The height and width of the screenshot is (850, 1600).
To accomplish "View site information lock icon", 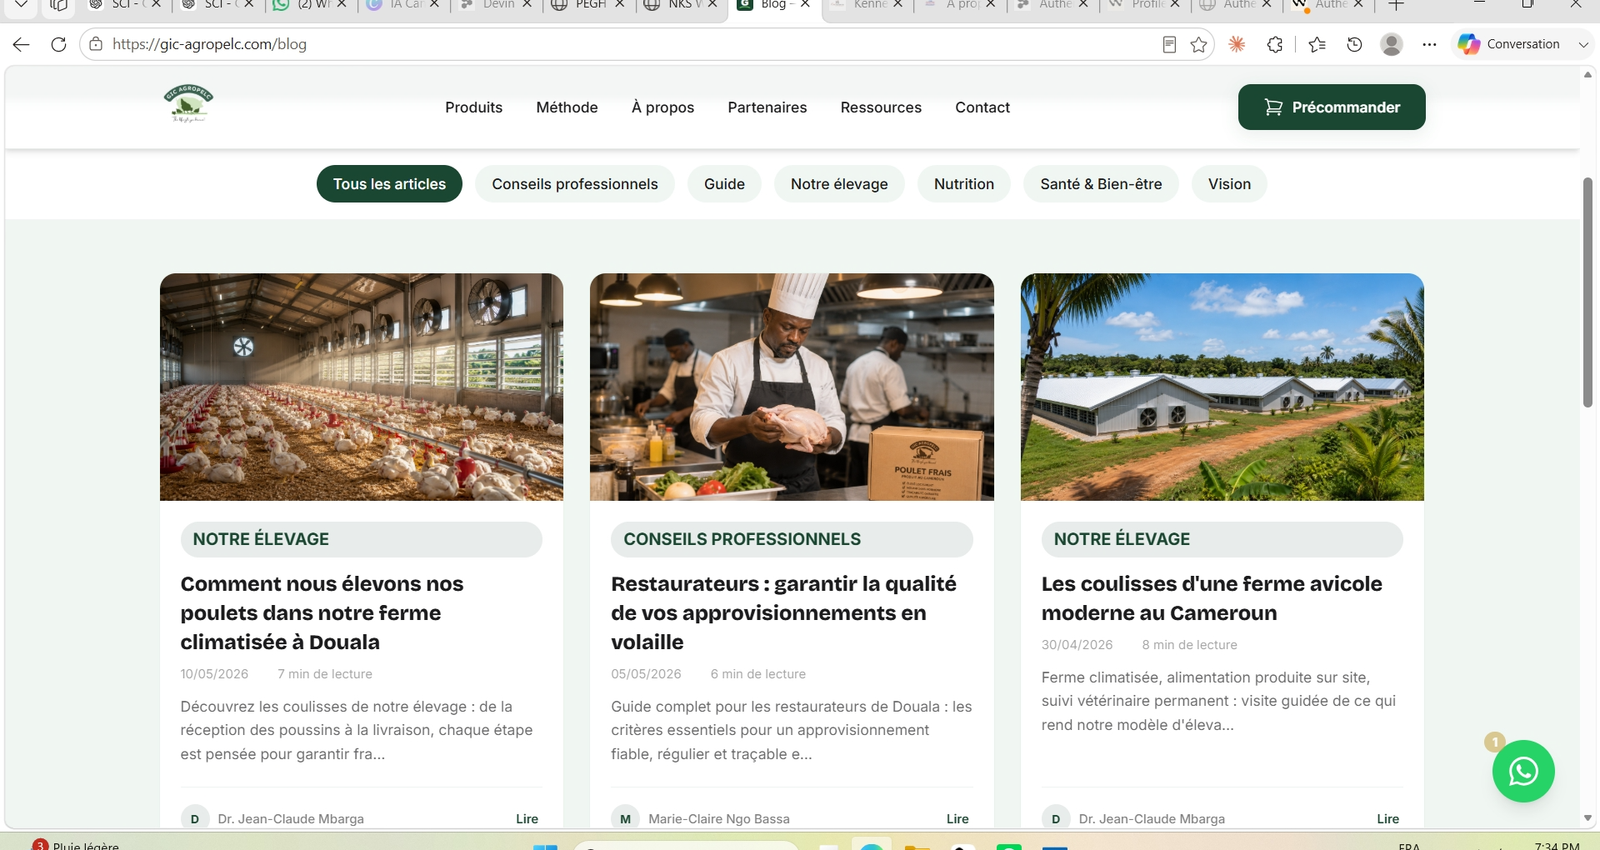I will click(96, 44).
